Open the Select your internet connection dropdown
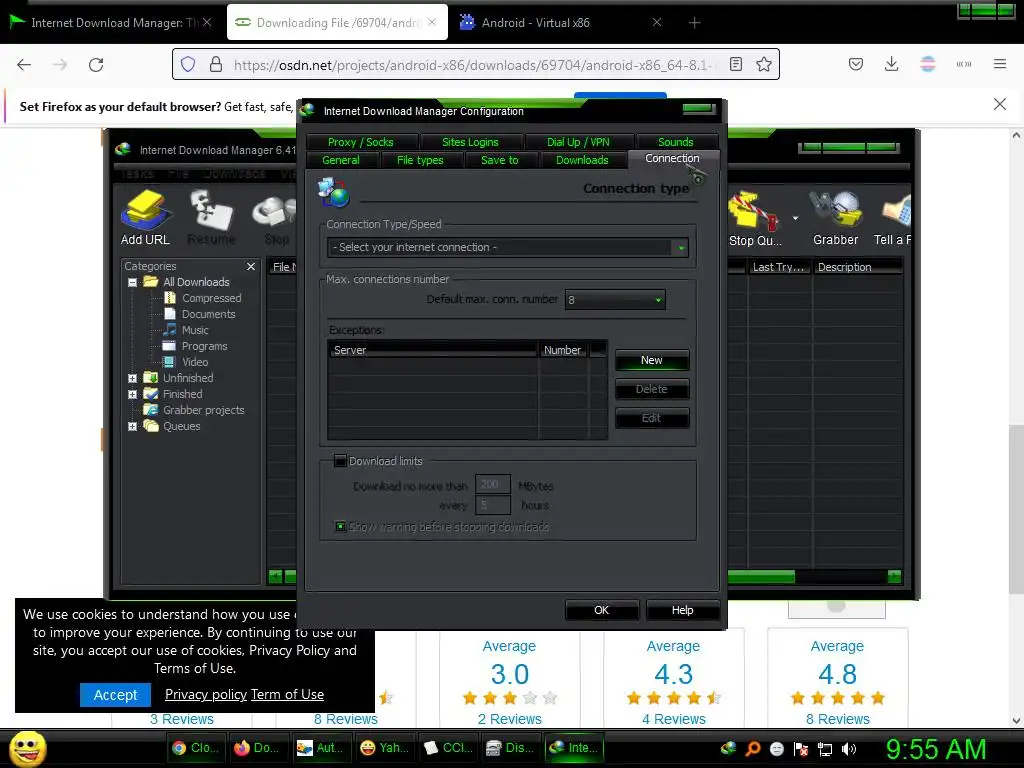The width and height of the screenshot is (1024, 768). [507, 248]
